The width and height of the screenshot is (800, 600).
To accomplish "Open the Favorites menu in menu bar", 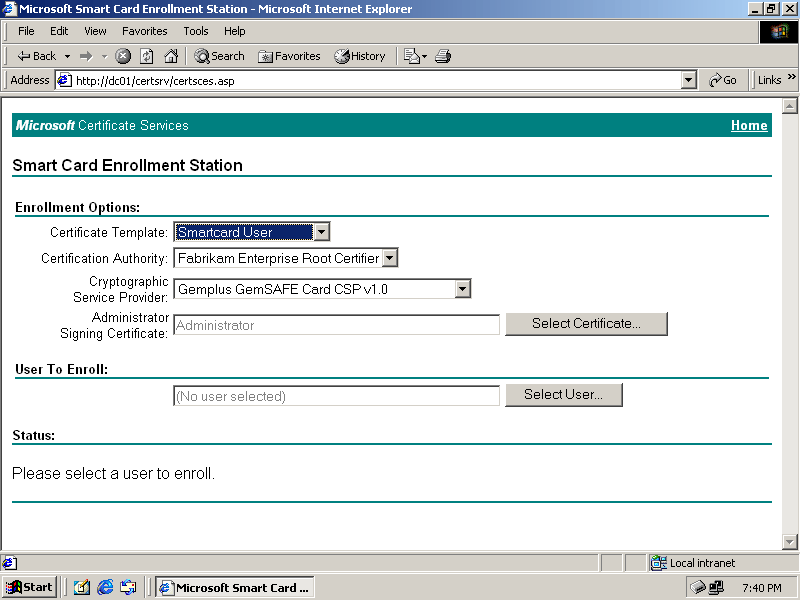I will [145, 31].
